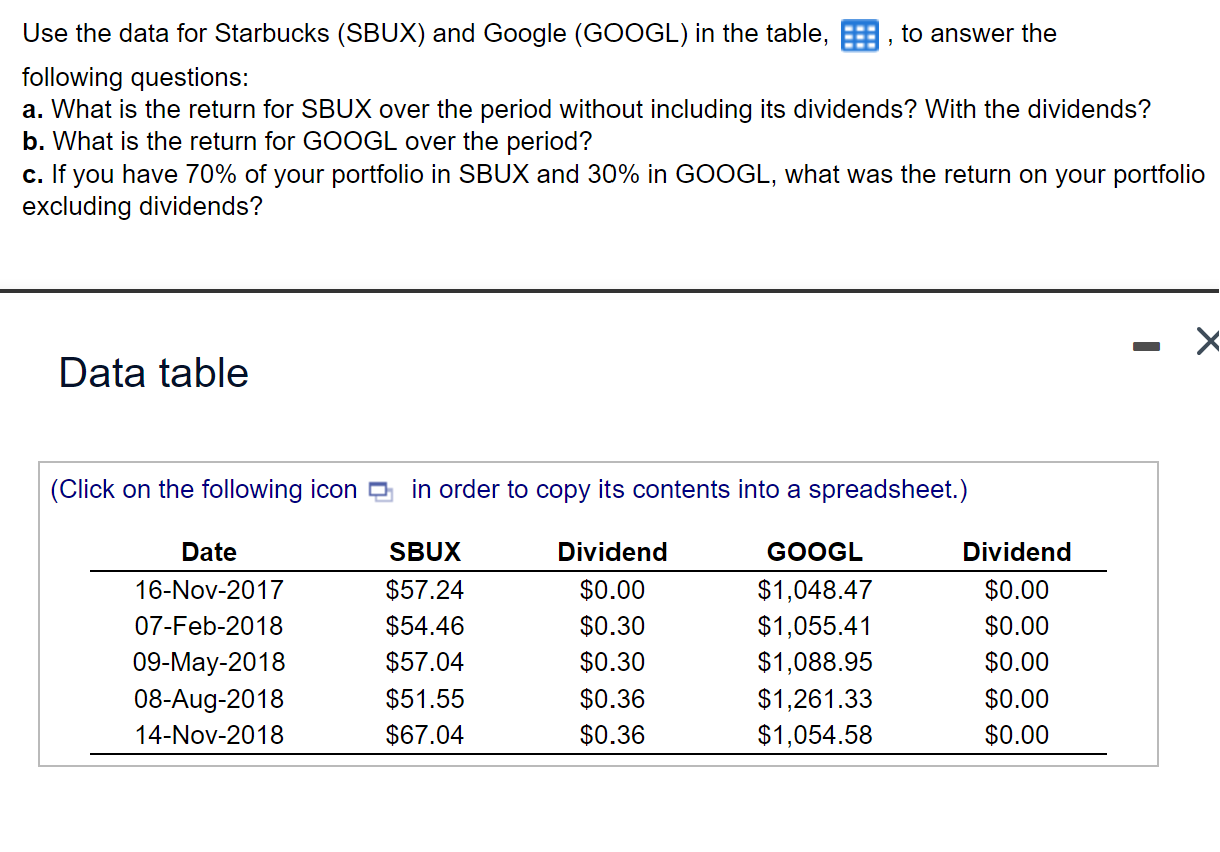
Task: Select the $1,048.47 GOOGL price
Action: coord(815,590)
